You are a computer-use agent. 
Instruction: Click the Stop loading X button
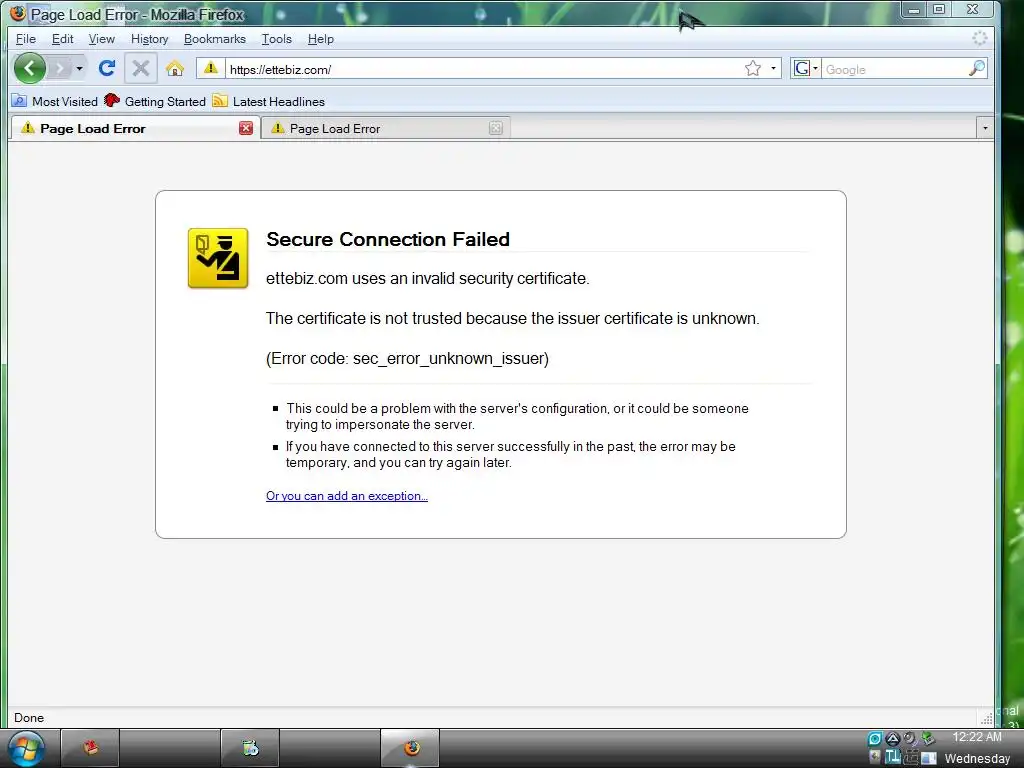pos(140,68)
